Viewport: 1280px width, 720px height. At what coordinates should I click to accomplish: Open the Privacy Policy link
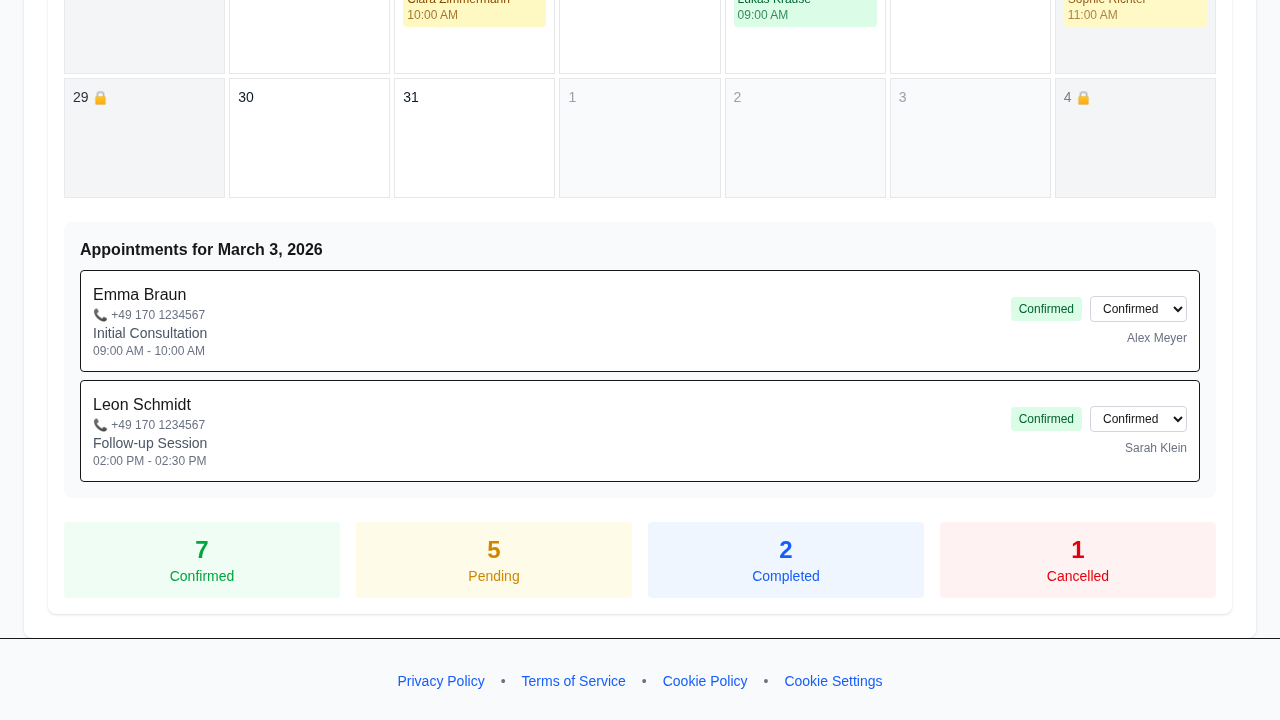tap(441, 681)
